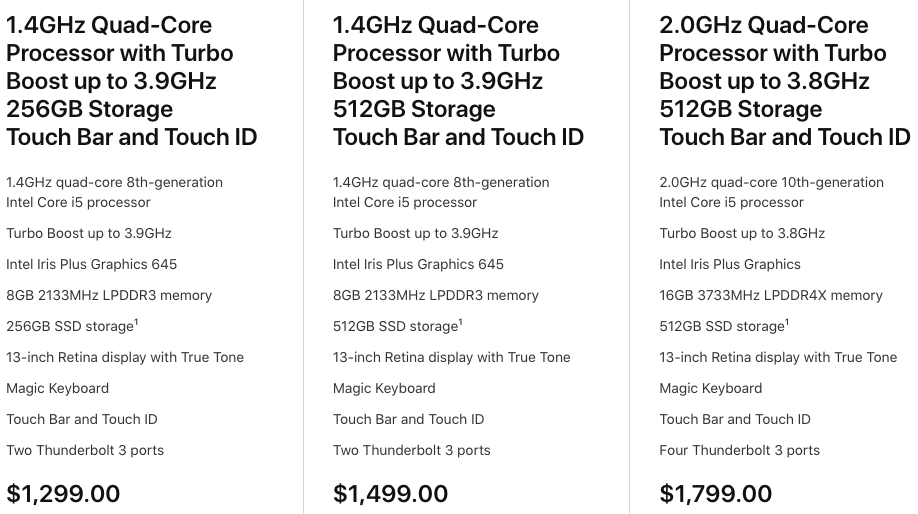The width and height of the screenshot is (918, 514).
Task: Click Magic Keyboard in the right column
Action: (710, 388)
